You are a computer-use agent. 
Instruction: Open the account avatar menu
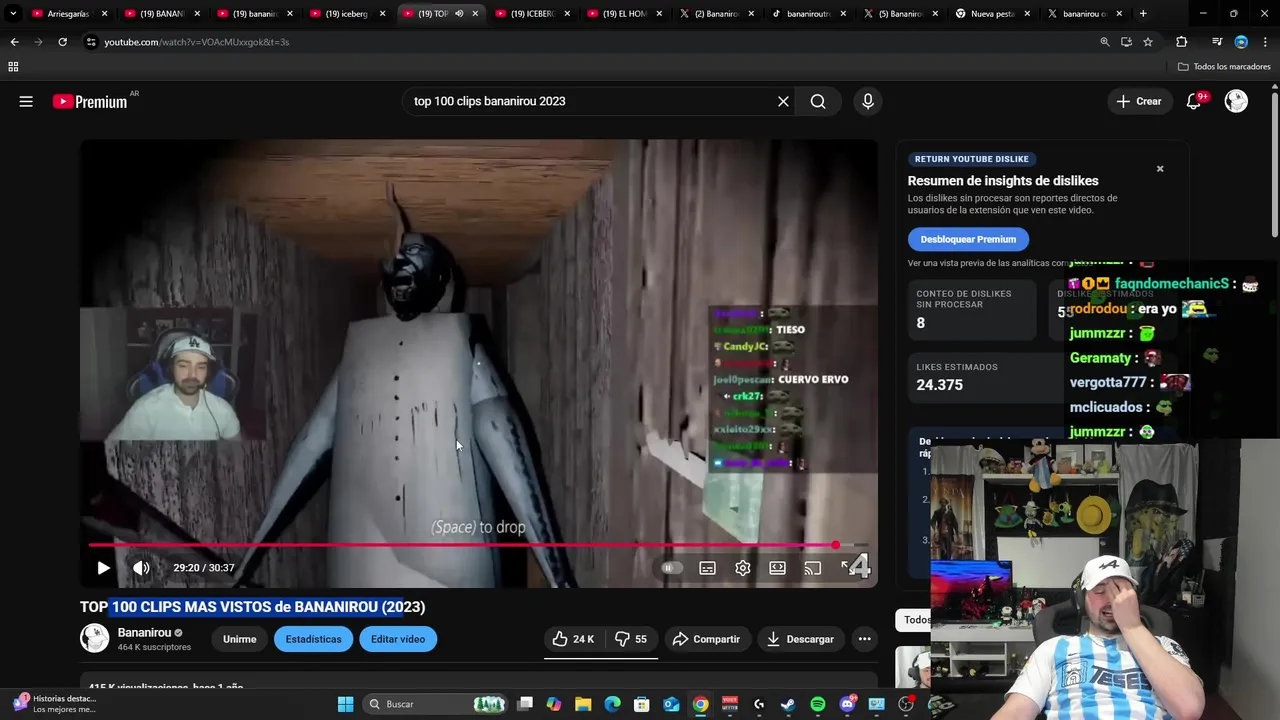click(1236, 101)
